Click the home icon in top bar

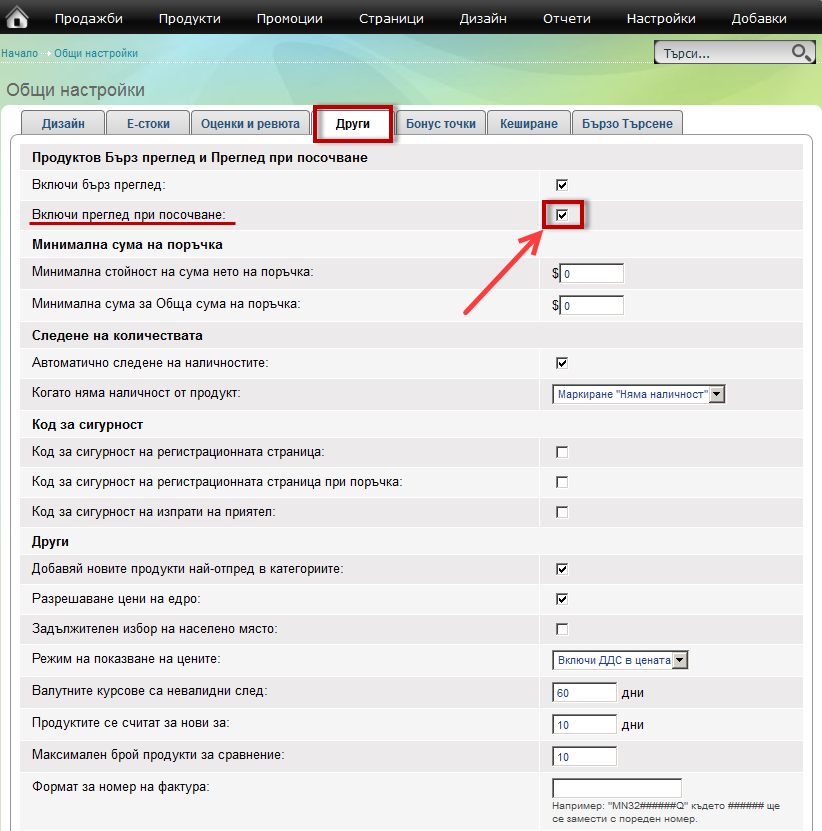pyautogui.click(x=18, y=17)
